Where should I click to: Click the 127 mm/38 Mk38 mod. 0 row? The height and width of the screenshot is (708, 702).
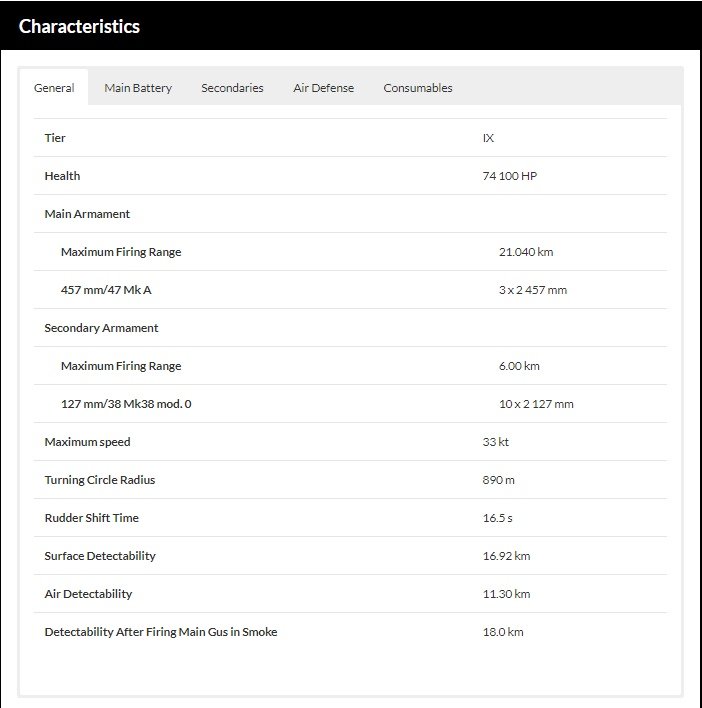(350, 404)
